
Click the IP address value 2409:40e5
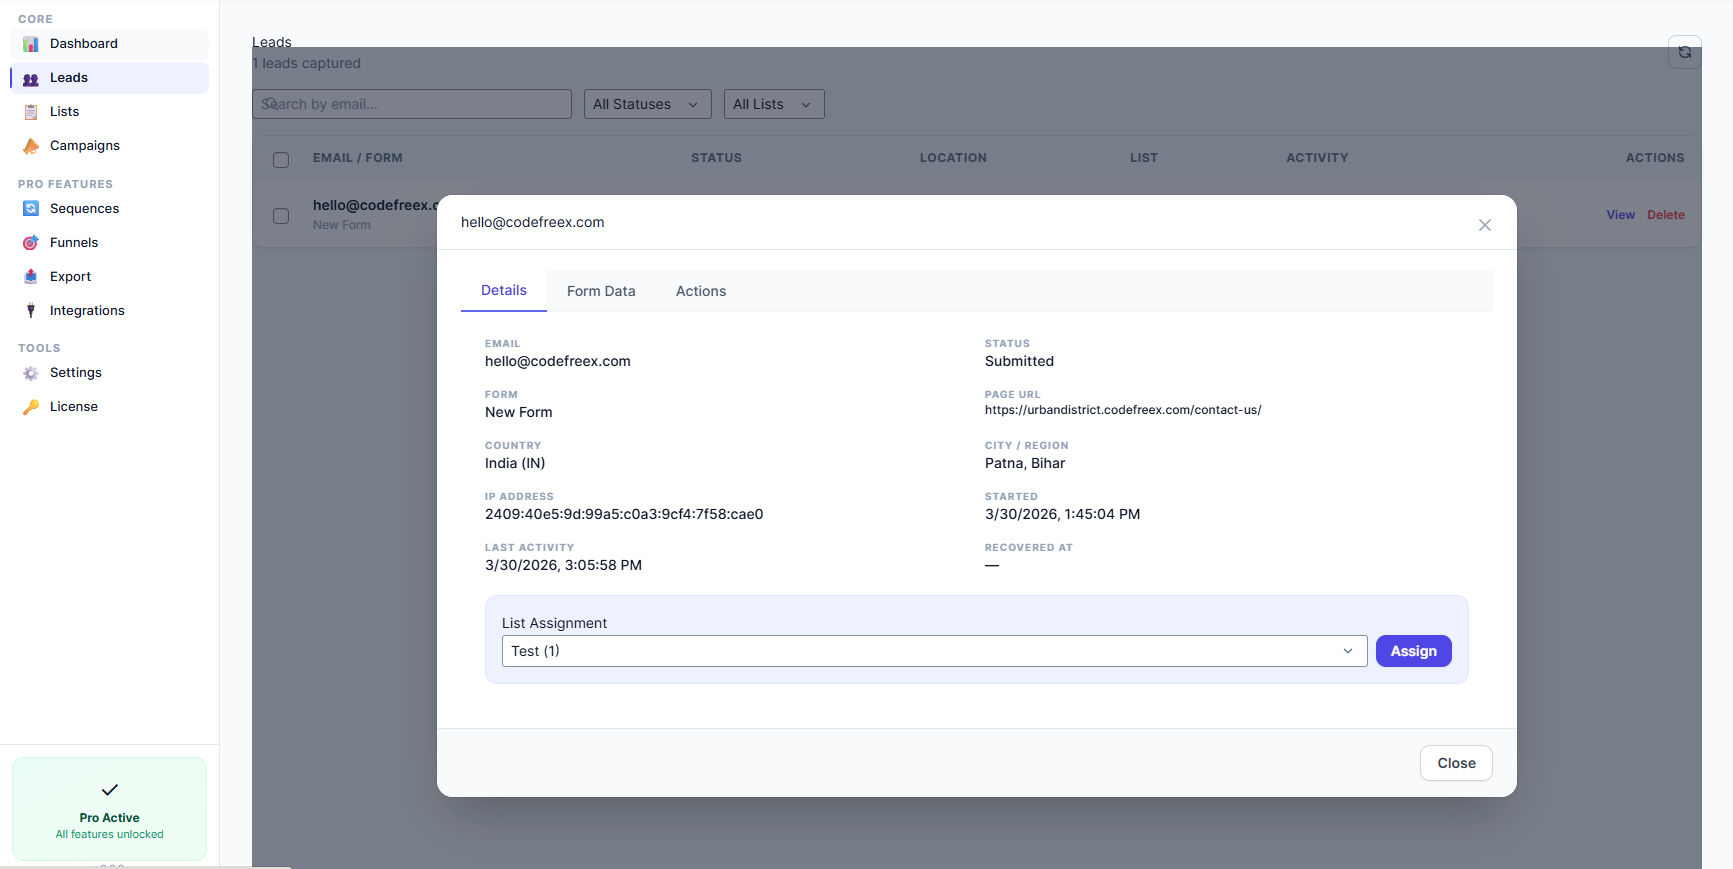tap(624, 514)
